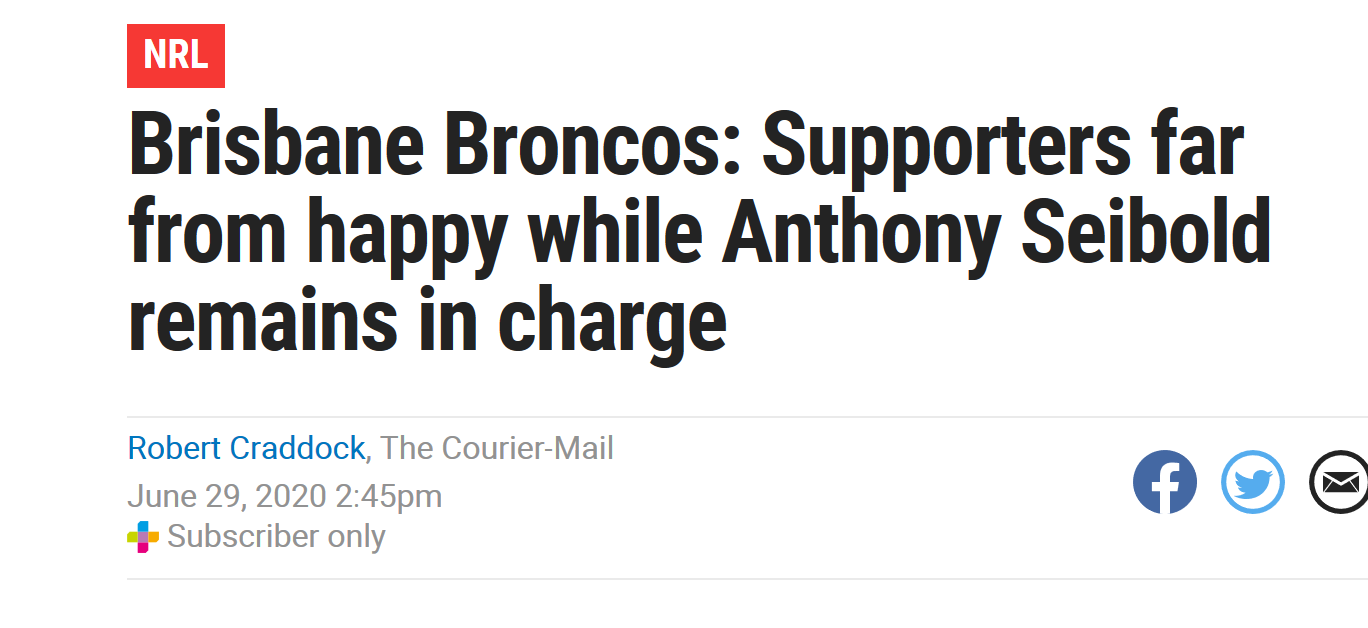
Task: Click 'Anthony Seibold' in the headline
Action: point(997,234)
